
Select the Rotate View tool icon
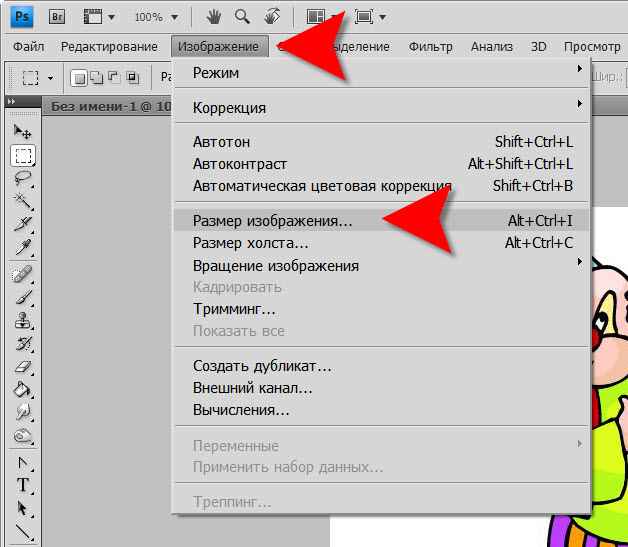point(272,17)
